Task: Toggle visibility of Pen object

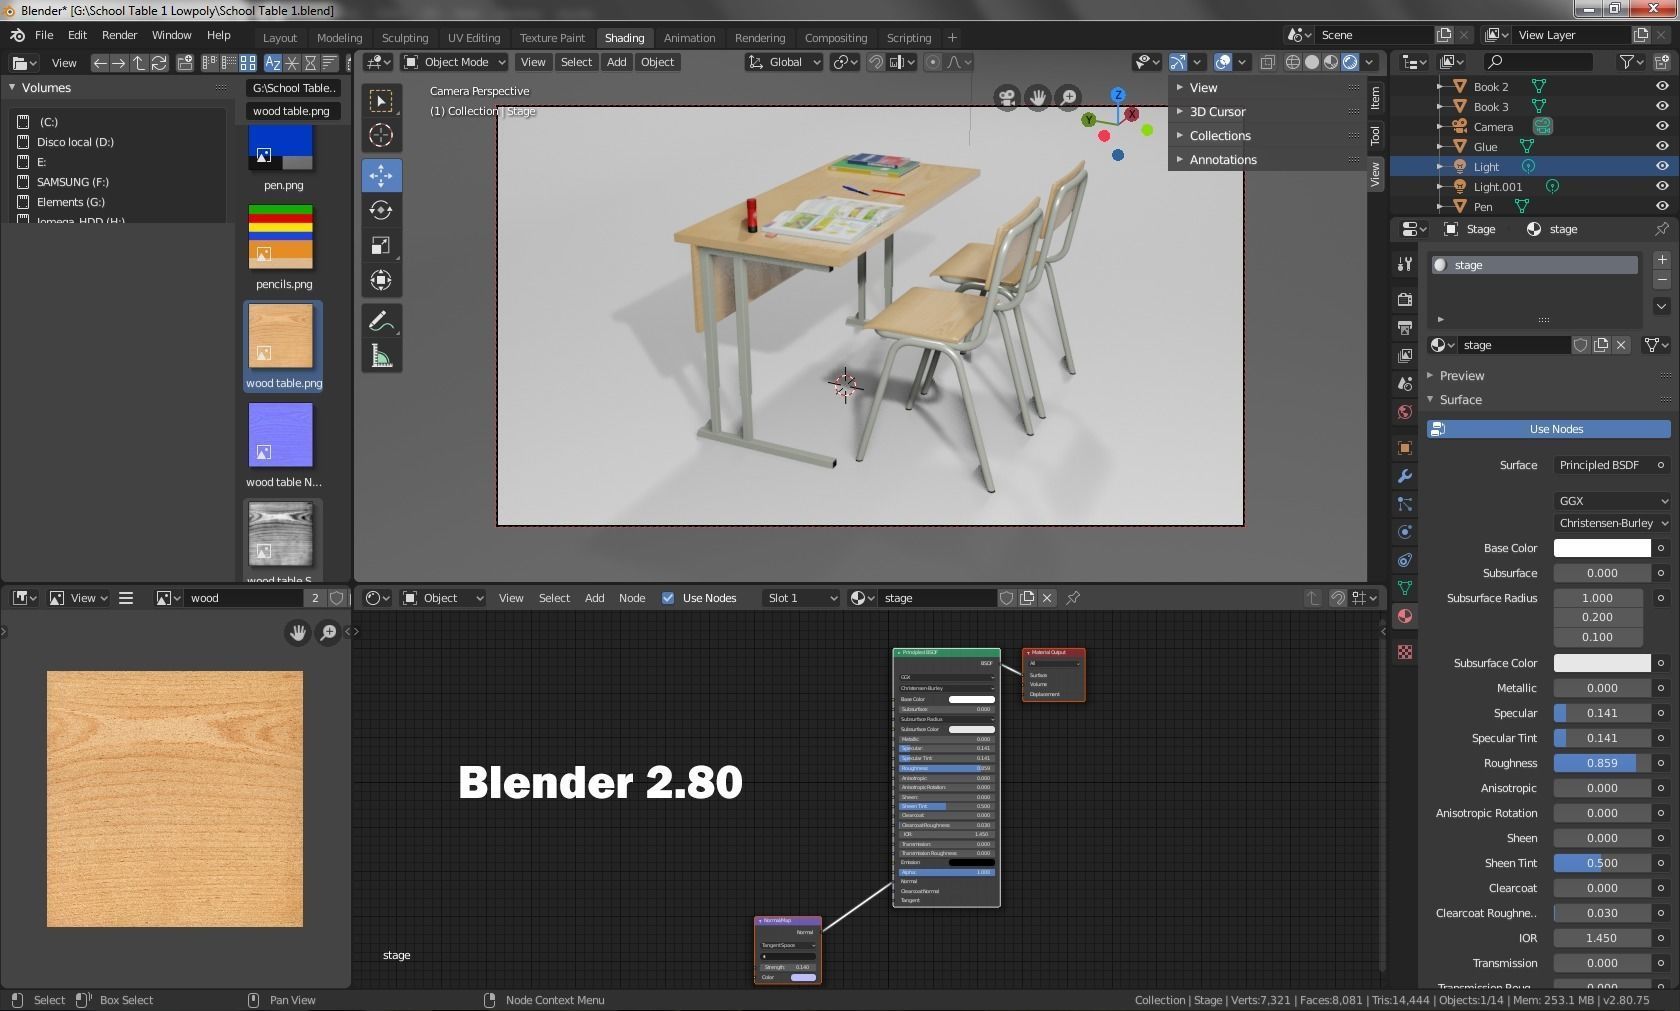Action: pos(1662,207)
